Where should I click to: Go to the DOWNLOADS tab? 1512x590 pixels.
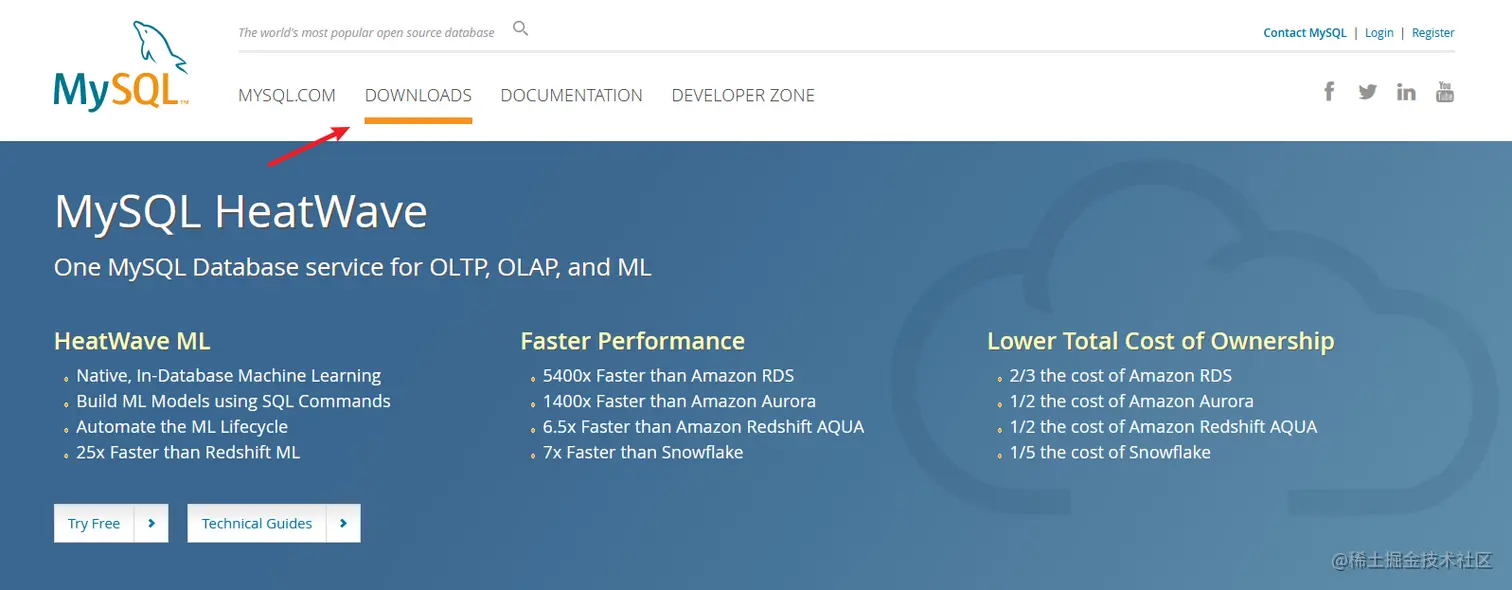point(418,96)
